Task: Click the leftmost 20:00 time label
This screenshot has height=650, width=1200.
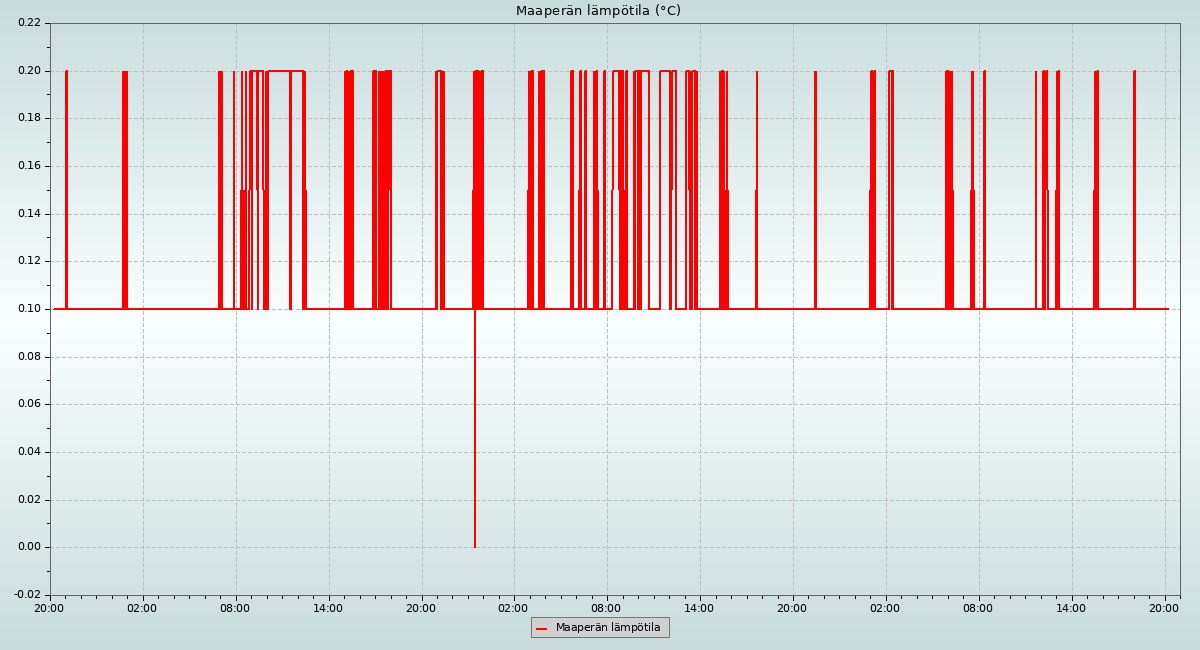Action: coord(50,608)
